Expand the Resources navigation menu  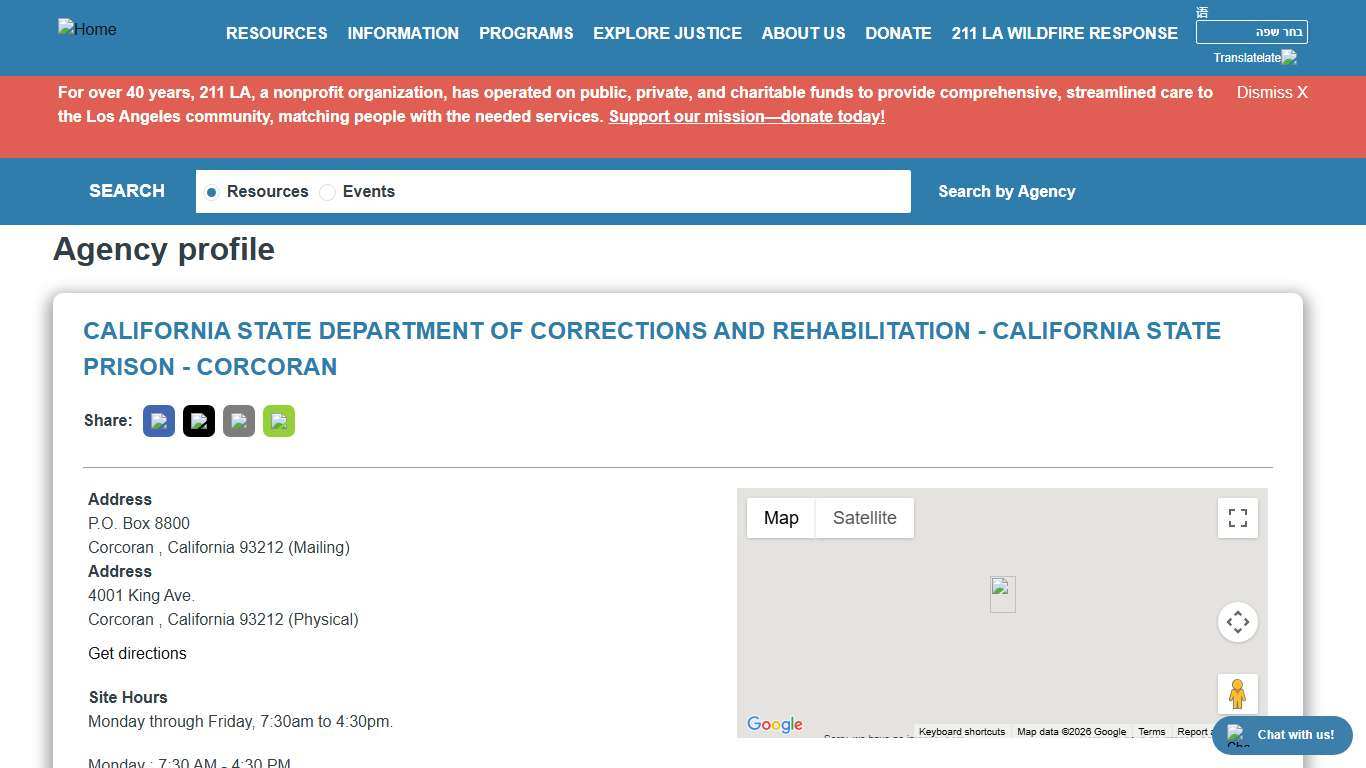coord(276,33)
